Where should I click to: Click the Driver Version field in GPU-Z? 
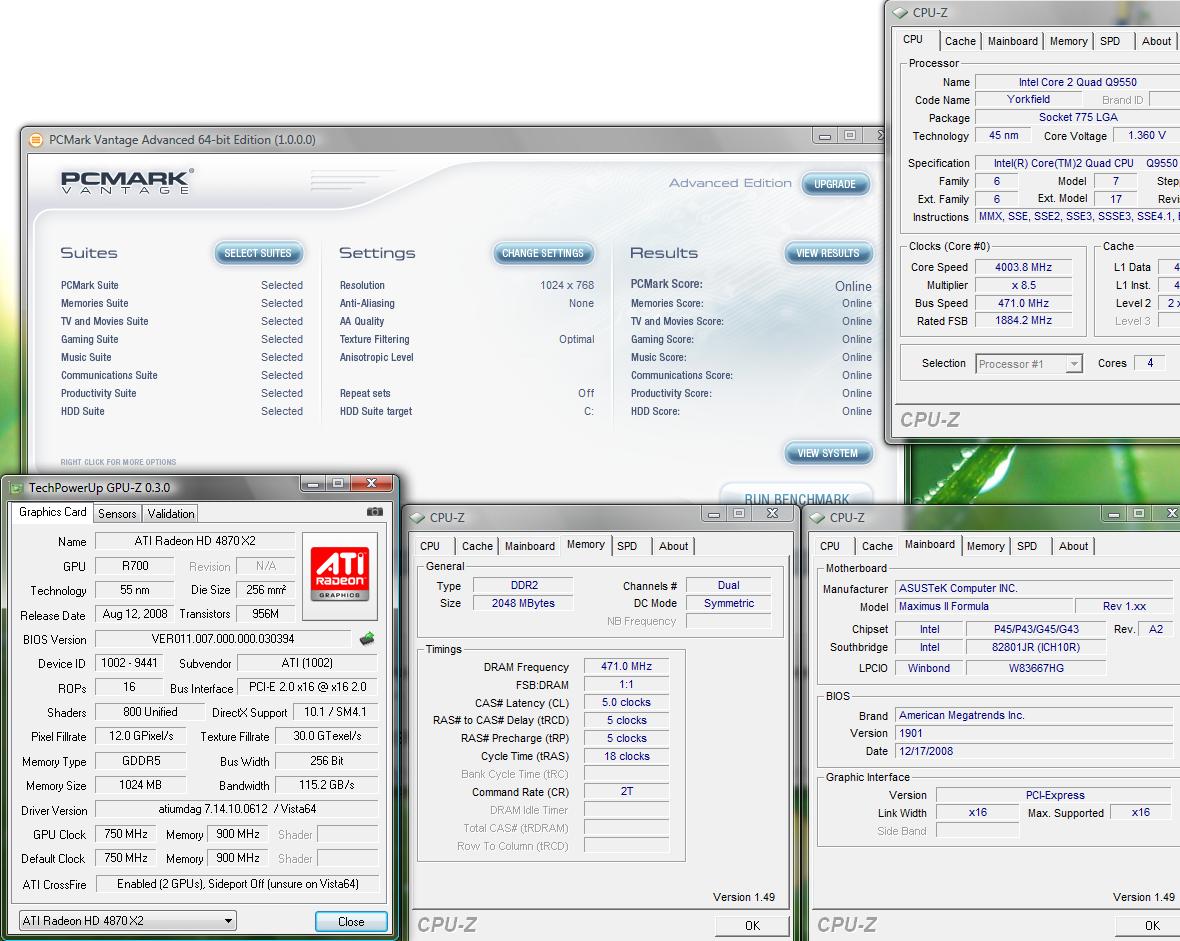tap(236, 809)
